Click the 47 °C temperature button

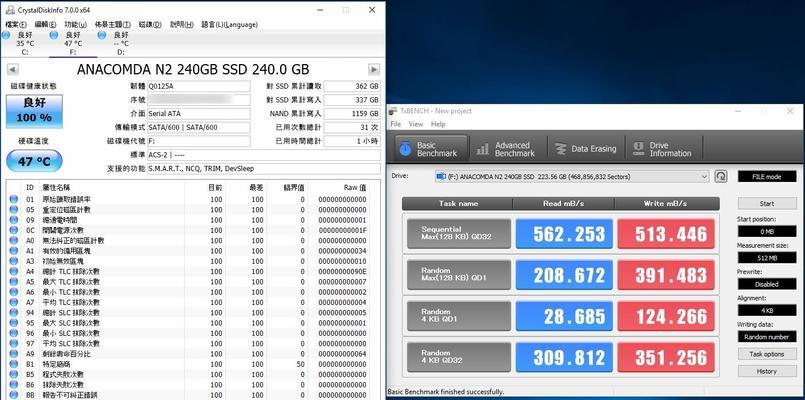pos(34,162)
